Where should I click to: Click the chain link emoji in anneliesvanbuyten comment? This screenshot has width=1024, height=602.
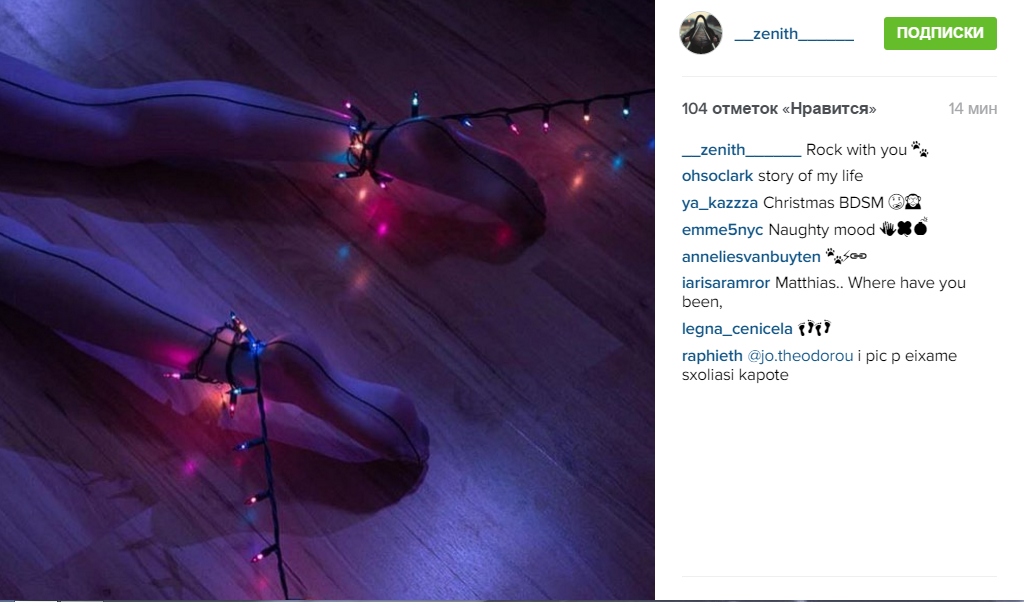[x=859, y=256]
